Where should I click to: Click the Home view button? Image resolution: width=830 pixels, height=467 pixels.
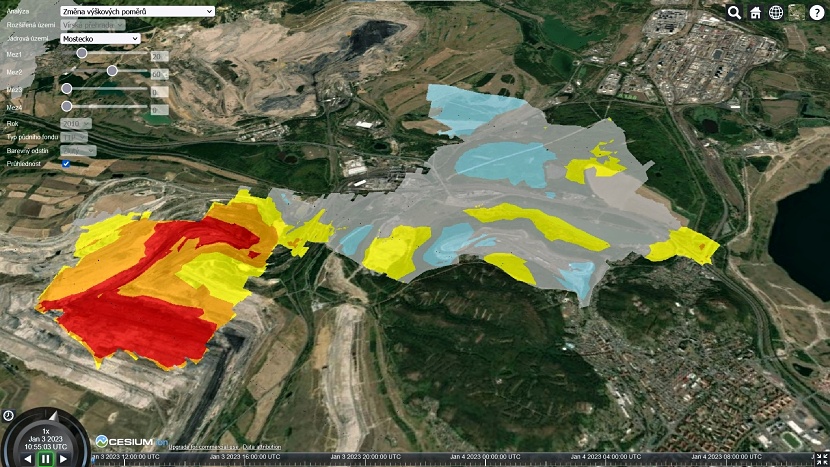point(755,12)
